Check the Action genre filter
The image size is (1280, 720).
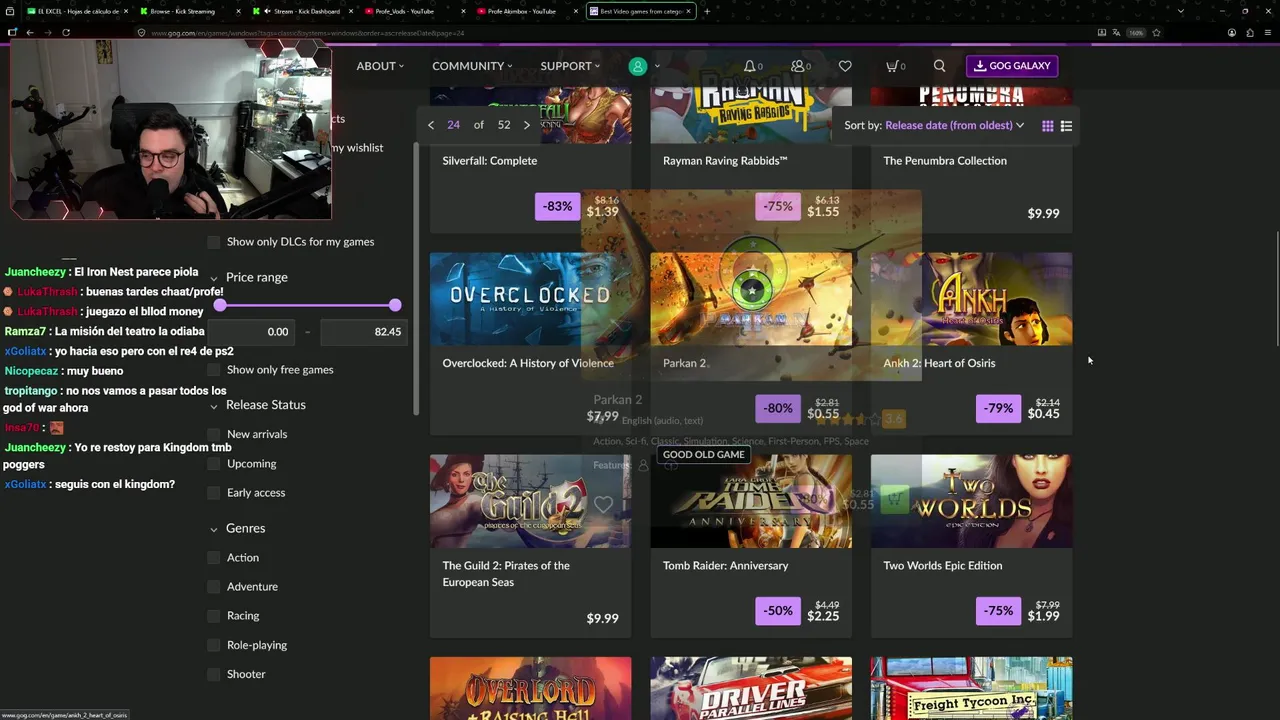tap(213, 558)
